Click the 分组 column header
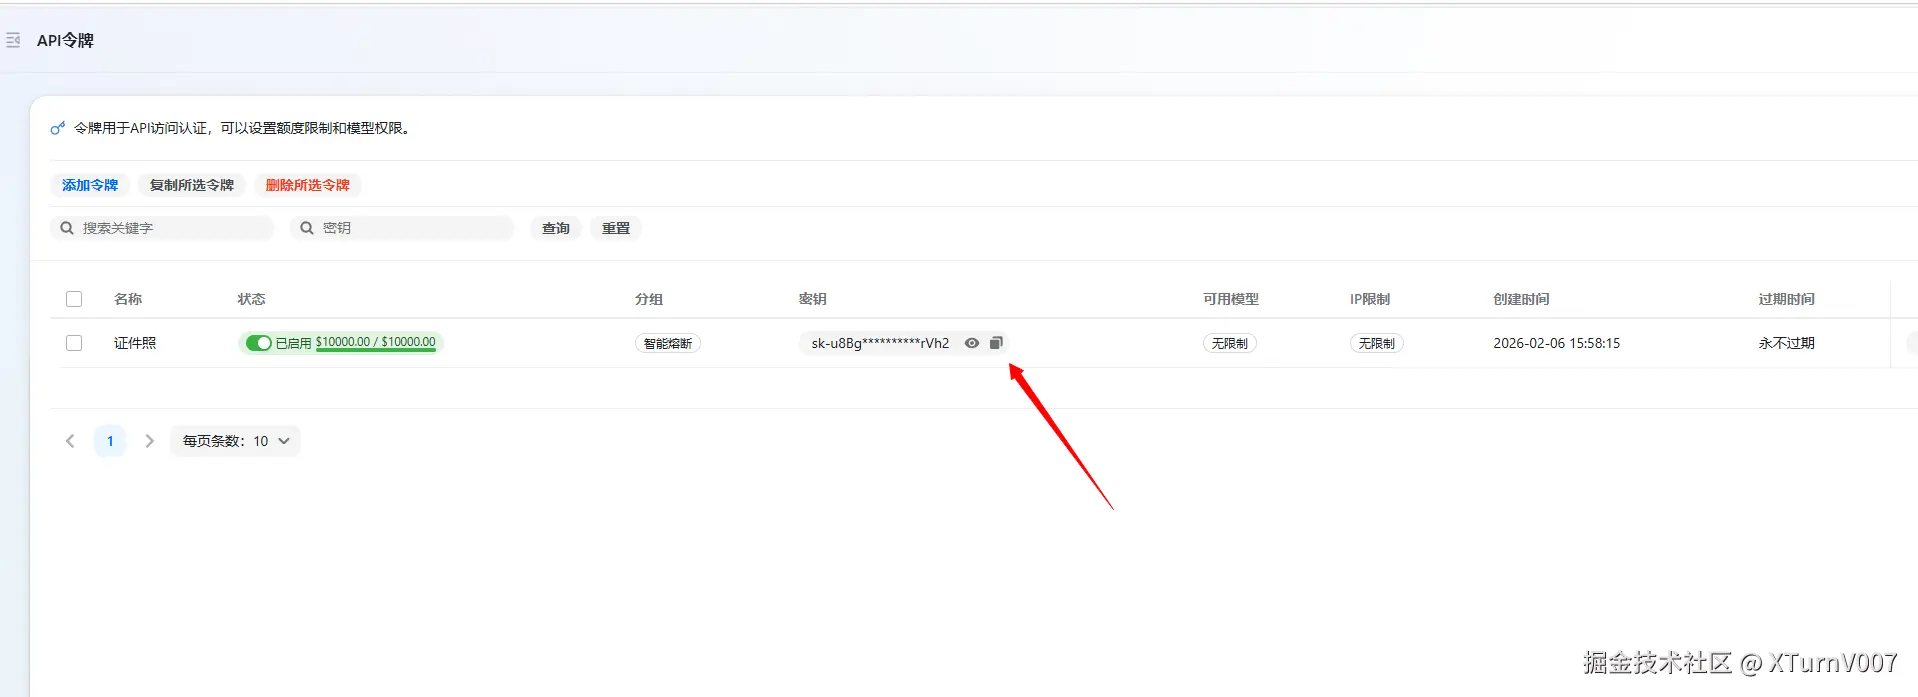This screenshot has width=1918, height=697. (649, 299)
